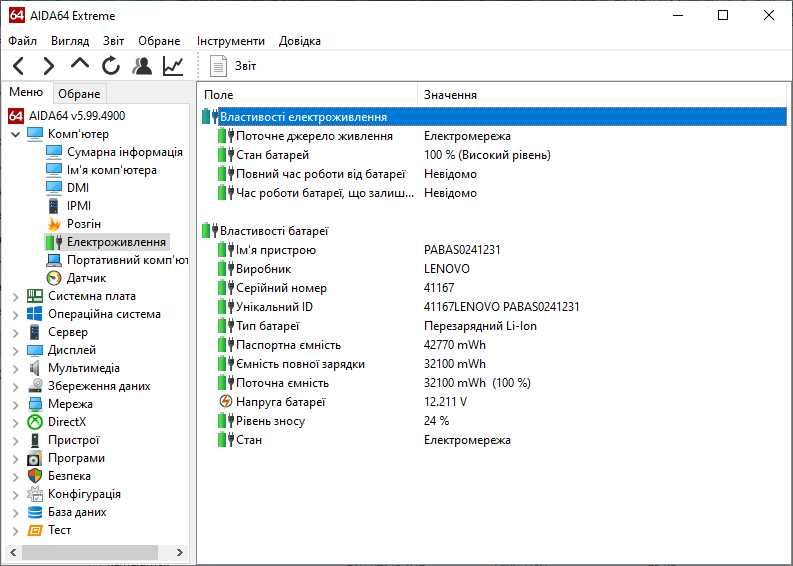Go forward with the right arrow toolbar icon
Screen dimensions: 793x566
(49, 66)
